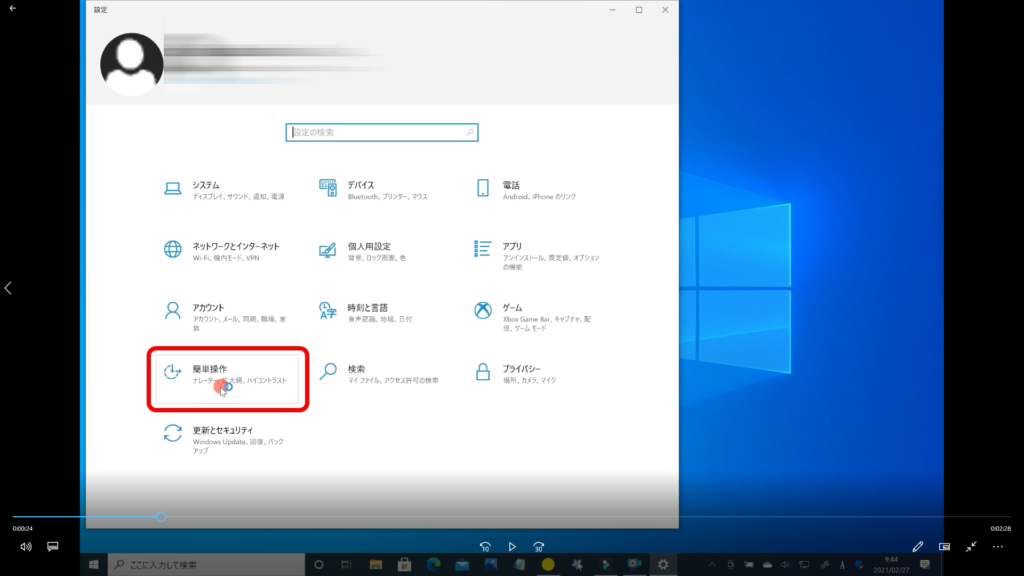Image resolution: width=1024 pixels, height=576 pixels.
Task: Go back using top-left arrow
Action: point(12,8)
